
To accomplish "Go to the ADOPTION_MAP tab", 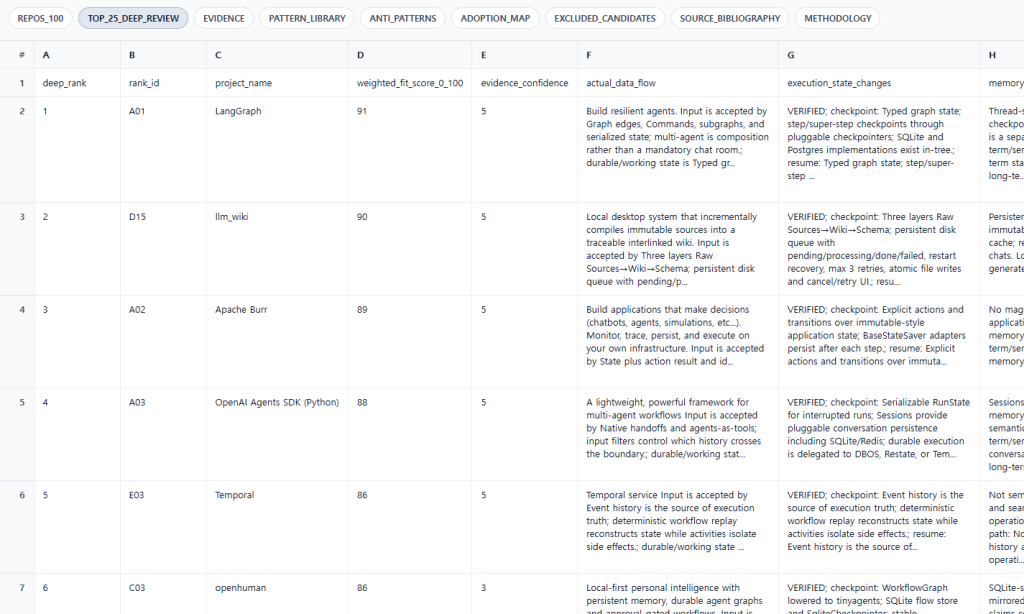I will (x=495, y=18).
